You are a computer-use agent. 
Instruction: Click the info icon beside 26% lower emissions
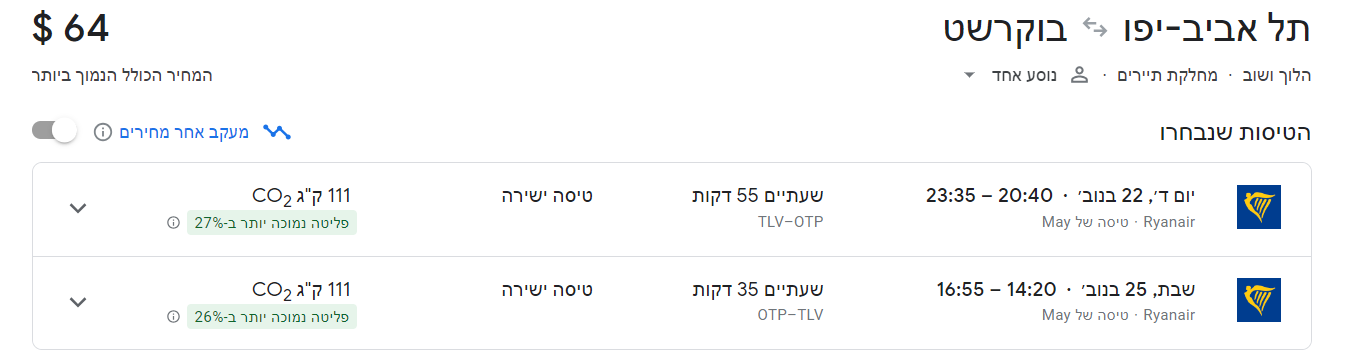coord(174,316)
